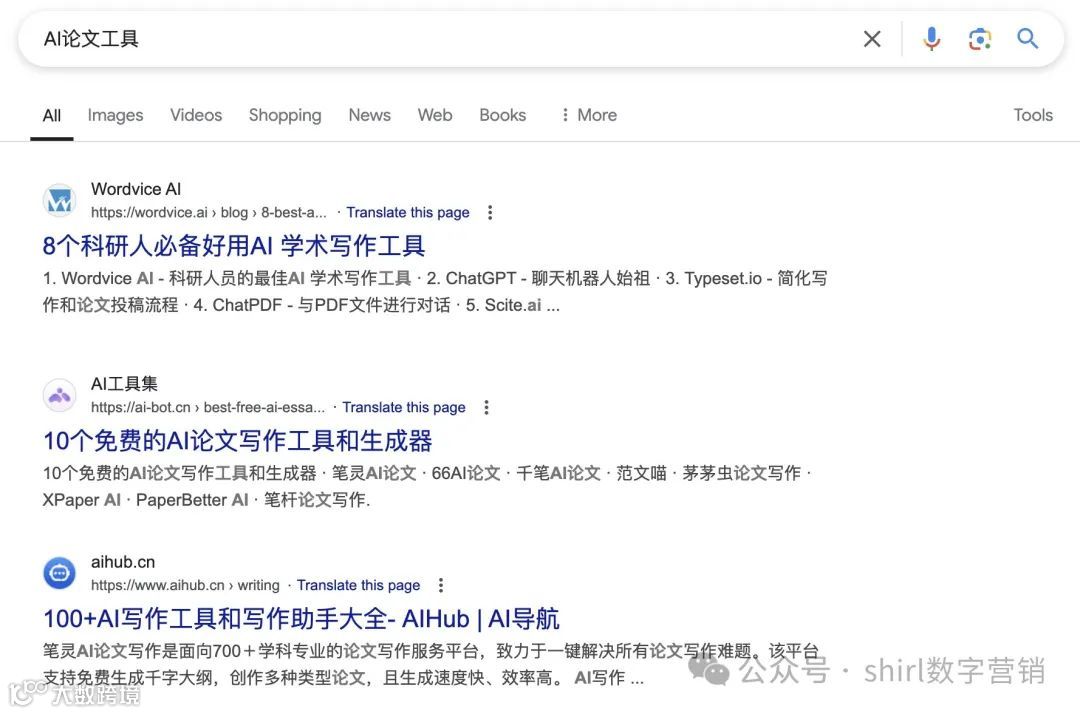
Task: Clear the search box with the X icon
Action: pos(872,39)
